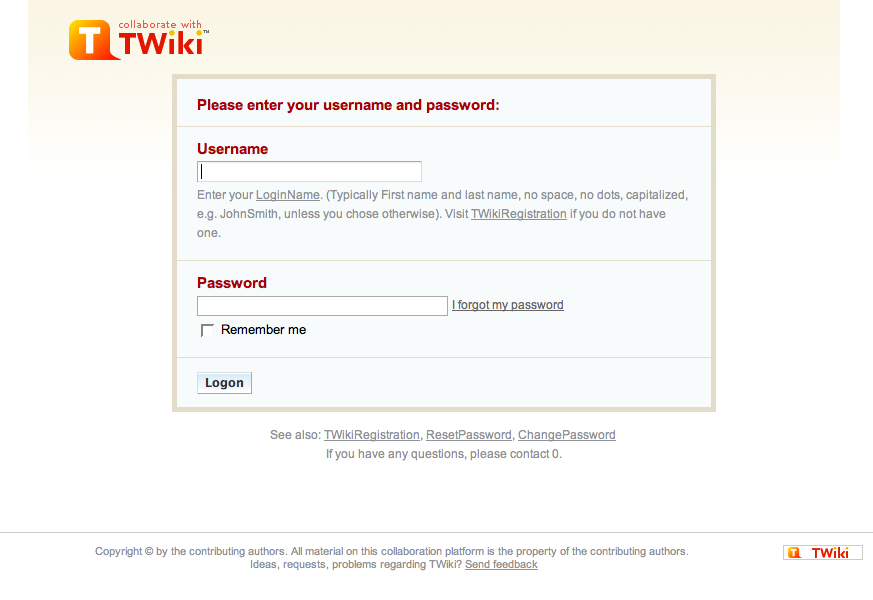The height and width of the screenshot is (600, 873).
Task: Click the copyright notice in the footer
Action: [390, 550]
